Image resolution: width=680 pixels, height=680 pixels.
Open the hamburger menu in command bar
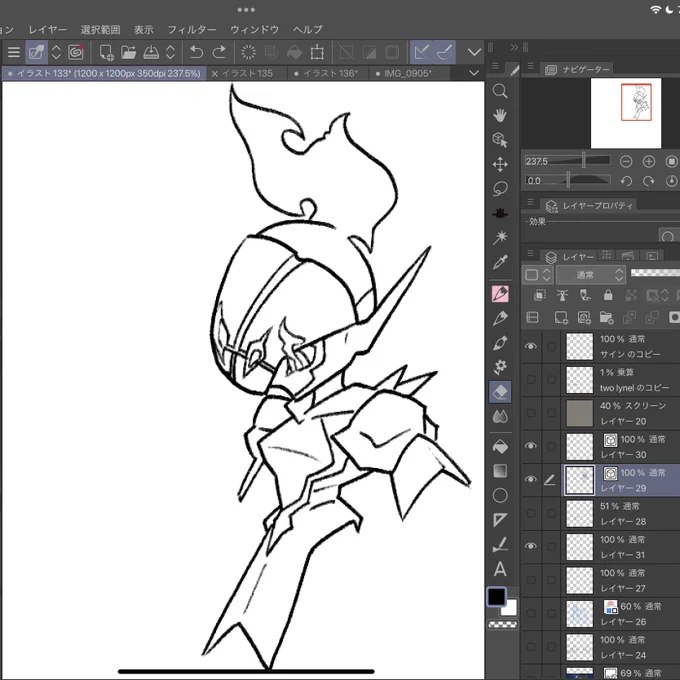[x=14, y=52]
